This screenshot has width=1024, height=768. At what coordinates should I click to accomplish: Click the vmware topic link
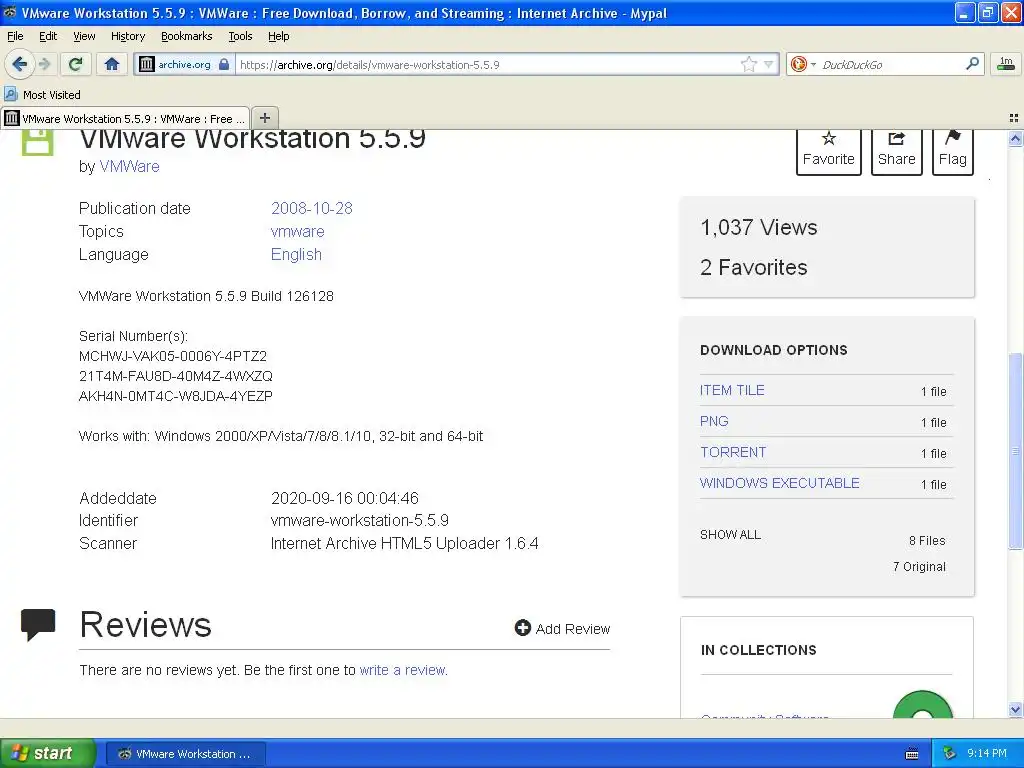pyautogui.click(x=297, y=231)
